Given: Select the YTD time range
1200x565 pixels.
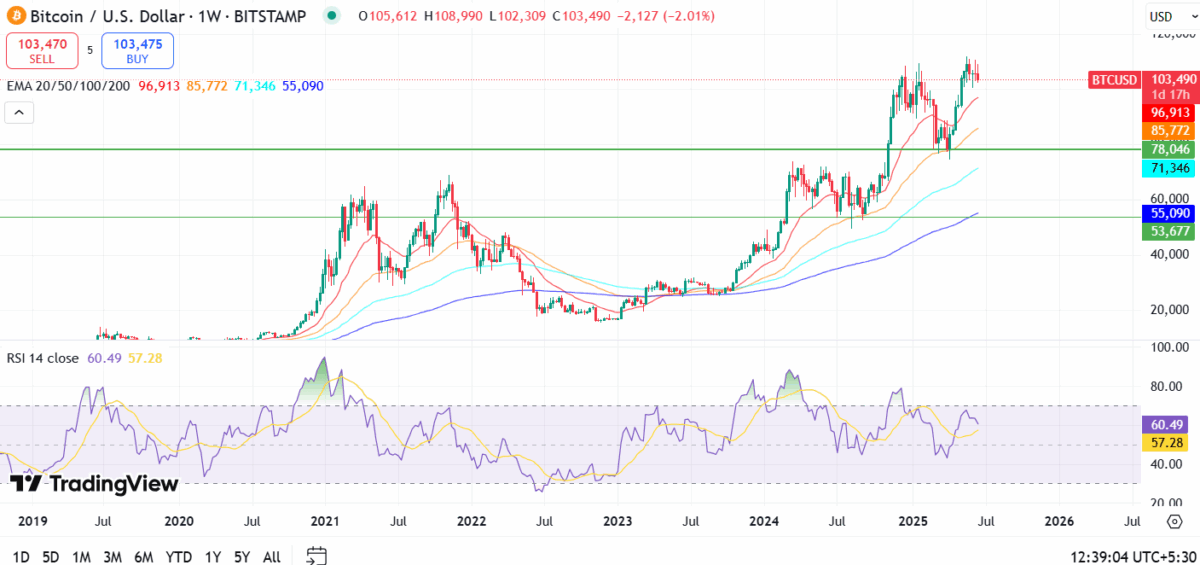Looking at the screenshot, I should coord(179,556).
